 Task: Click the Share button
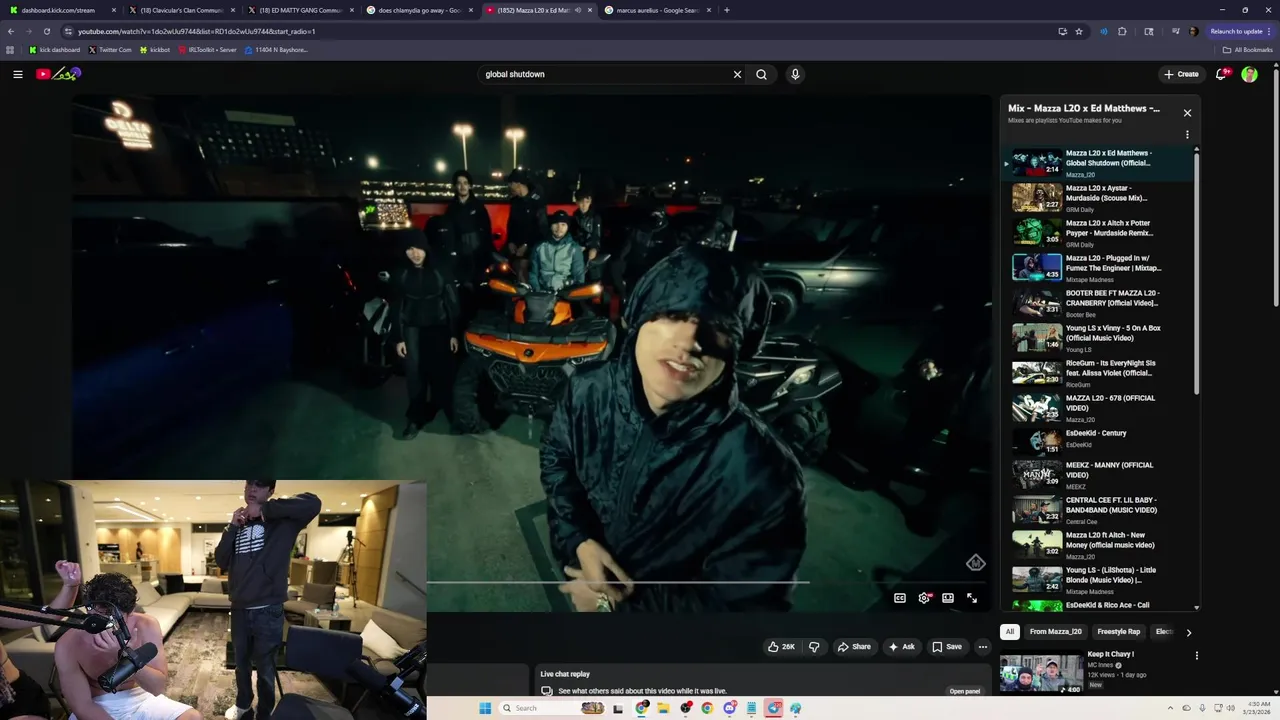(854, 647)
